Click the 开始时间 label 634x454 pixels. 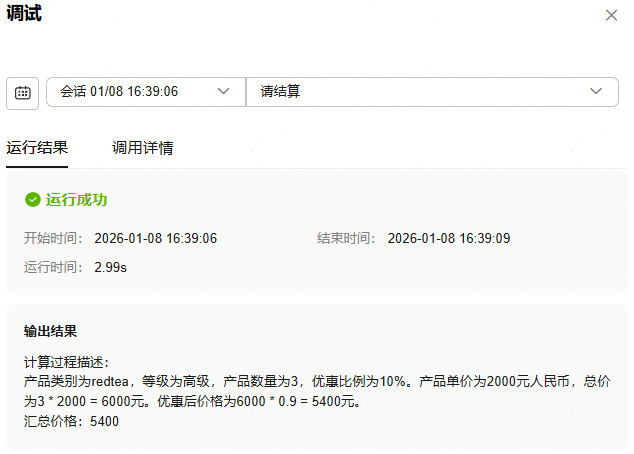pos(54,238)
